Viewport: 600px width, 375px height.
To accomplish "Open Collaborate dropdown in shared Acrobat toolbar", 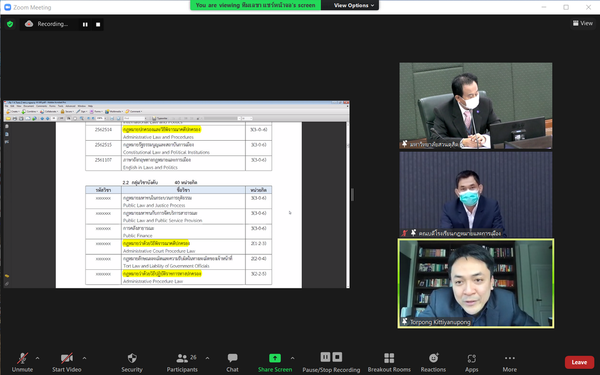I will coord(49,111).
